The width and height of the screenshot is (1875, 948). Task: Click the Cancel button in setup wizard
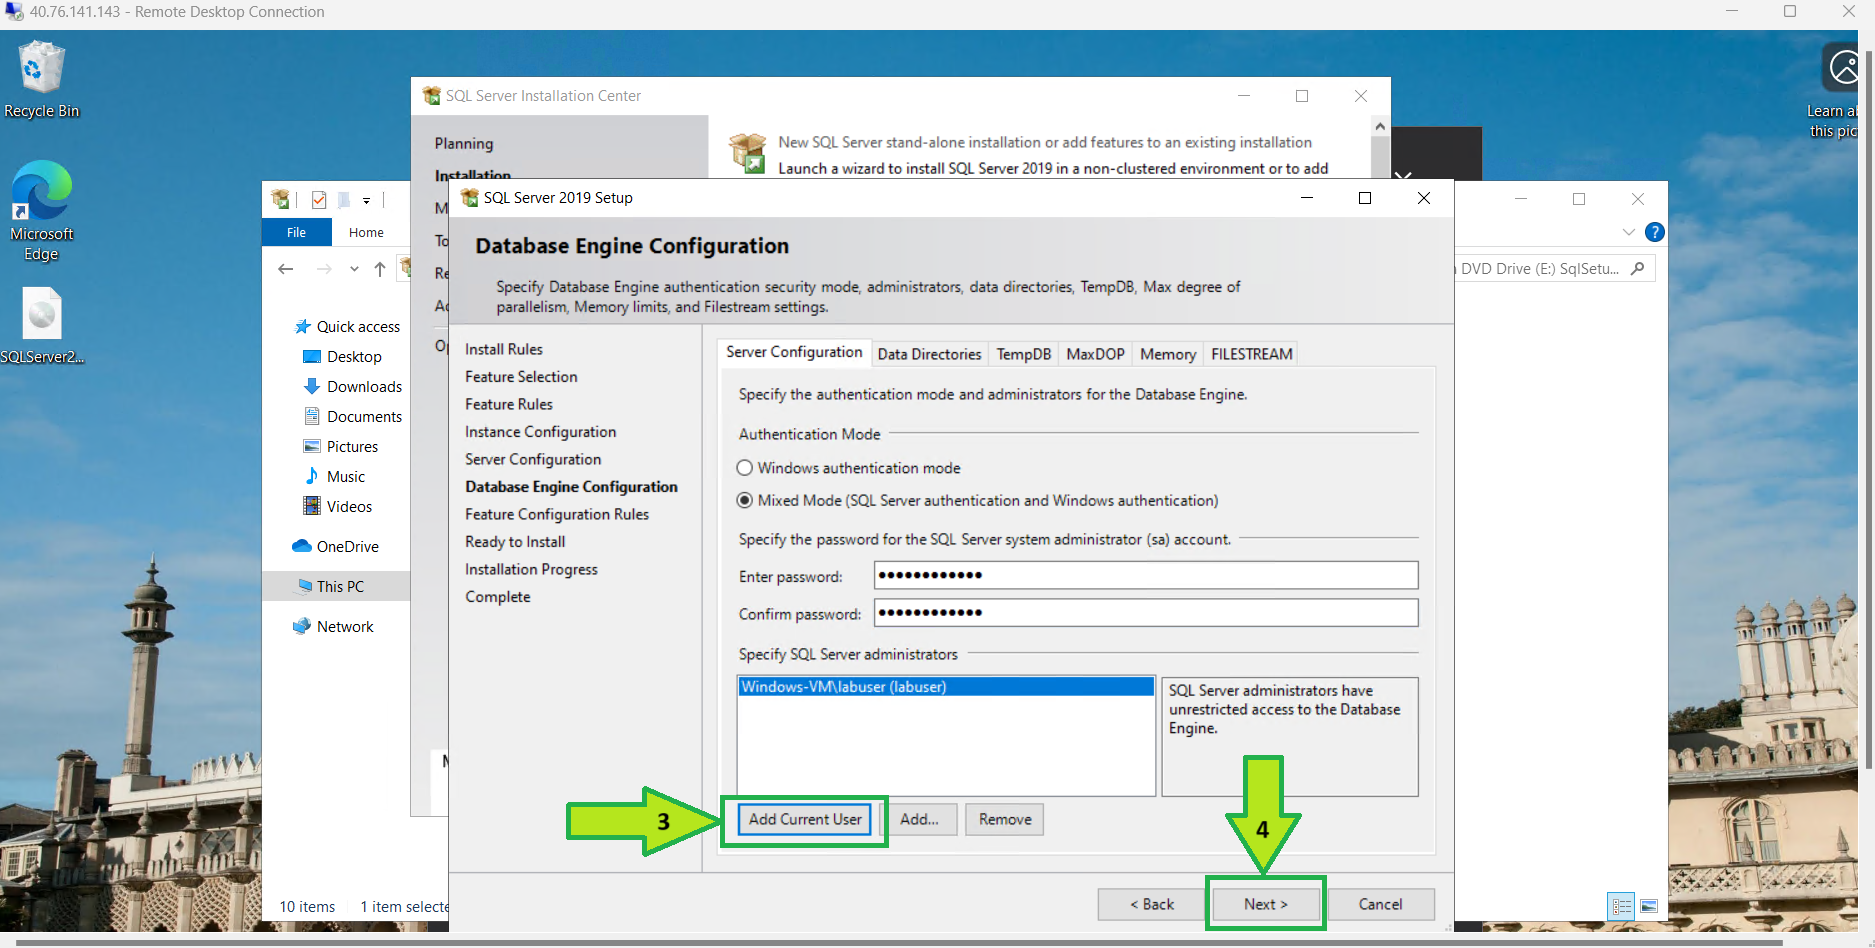point(1380,904)
